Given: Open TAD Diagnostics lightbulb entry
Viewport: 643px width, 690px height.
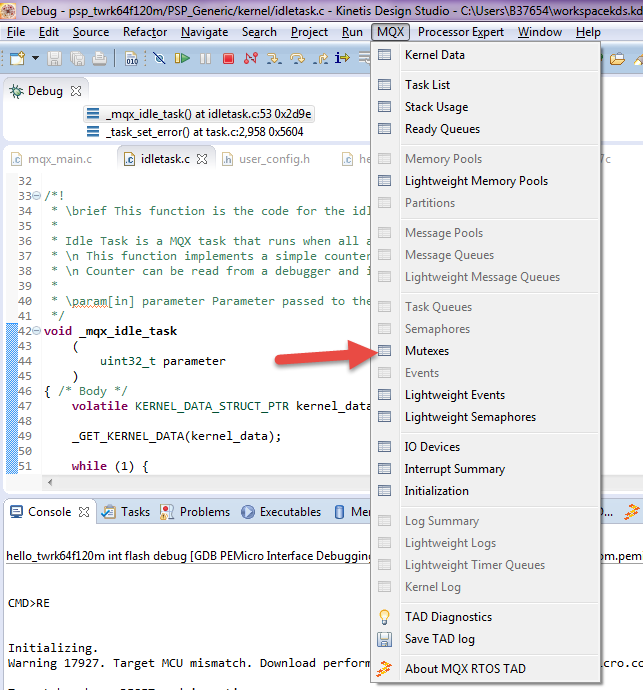Looking at the screenshot, I should (486, 617).
